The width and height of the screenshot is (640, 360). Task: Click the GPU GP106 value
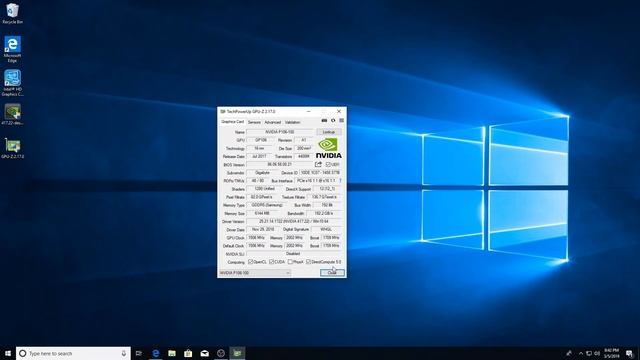260,140
